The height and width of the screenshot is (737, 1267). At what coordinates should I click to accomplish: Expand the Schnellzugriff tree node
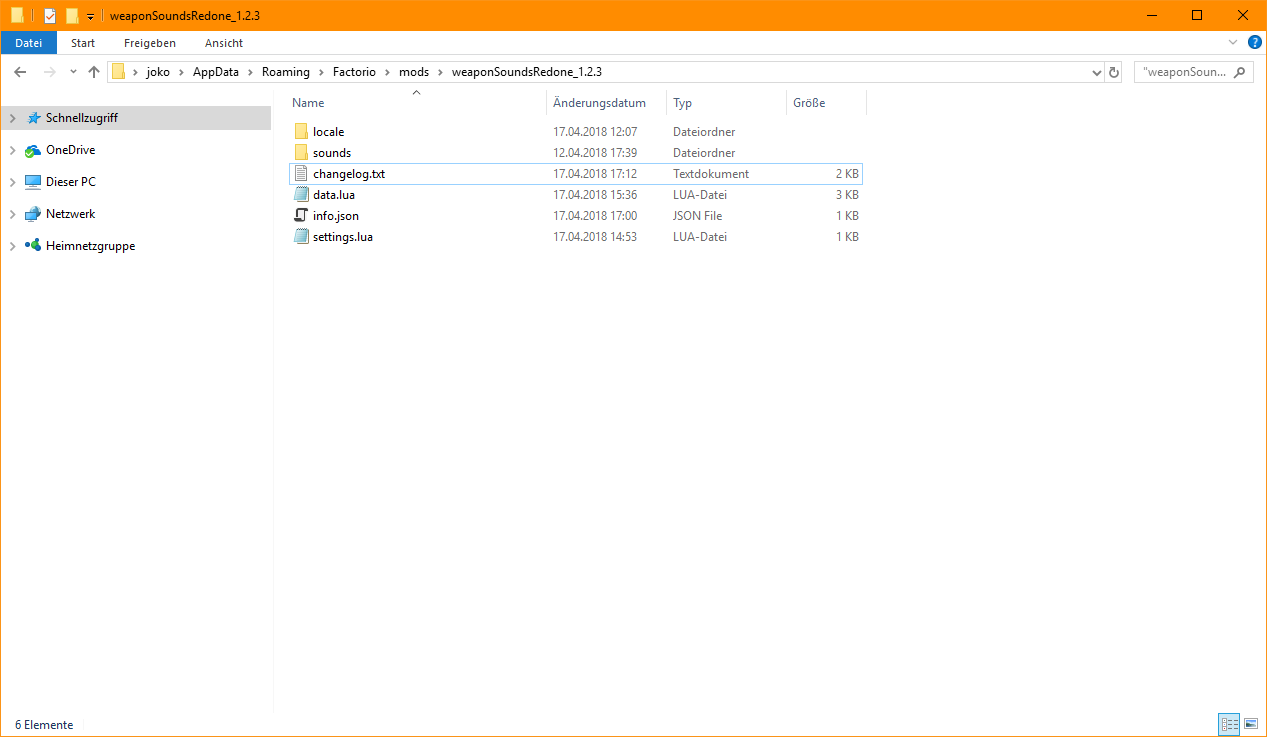click(12, 118)
